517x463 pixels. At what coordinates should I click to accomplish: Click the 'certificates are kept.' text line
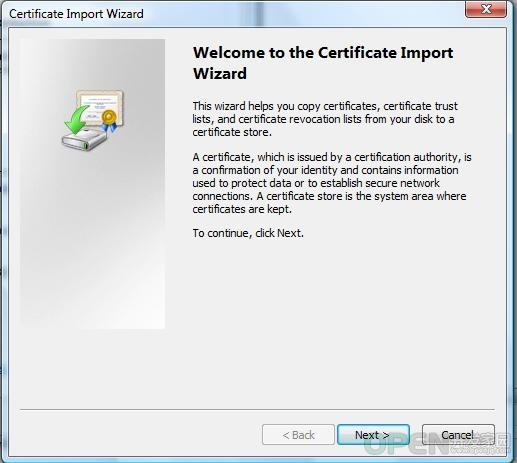click(x=242, y=209)
